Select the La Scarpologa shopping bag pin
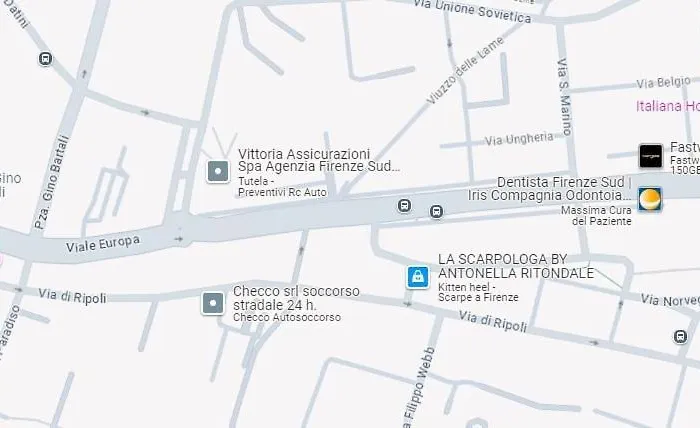Screen dimensions: 700x428 [x=418, y=277]
